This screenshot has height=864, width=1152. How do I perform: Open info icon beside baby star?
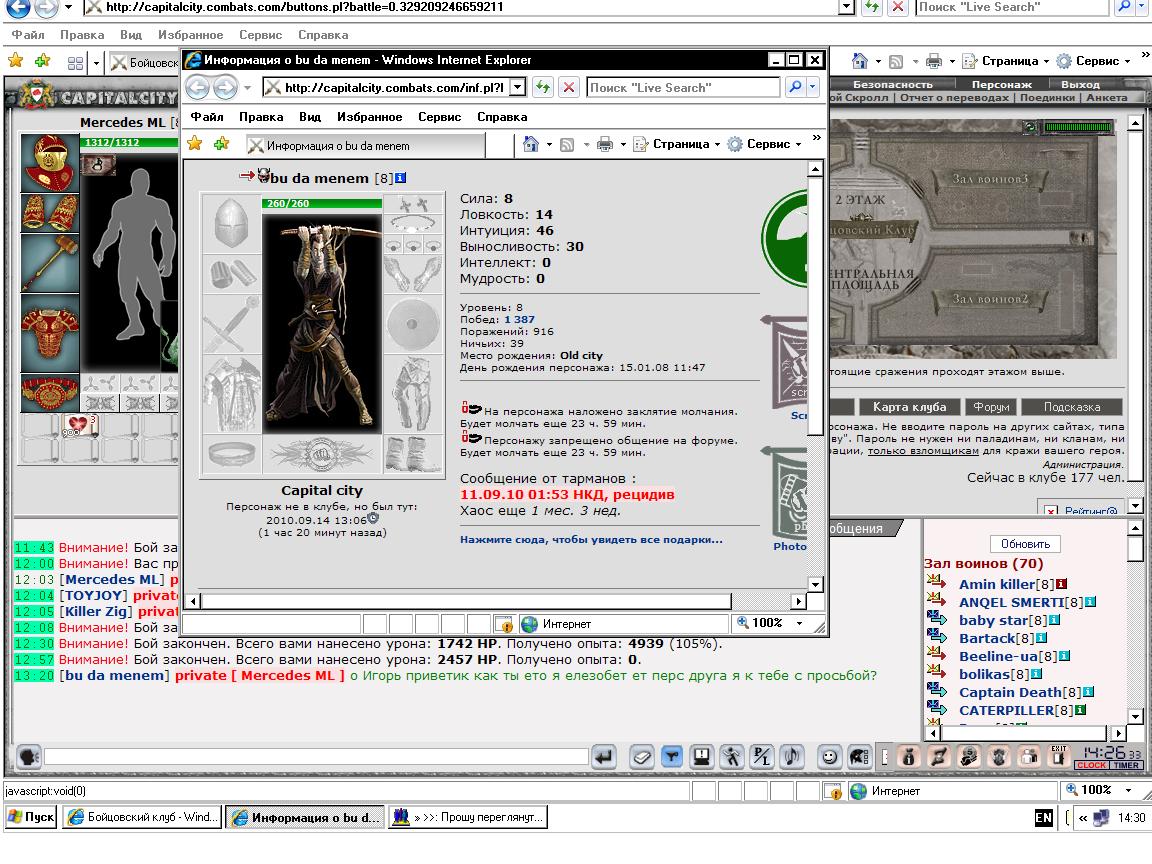(1054, 620)
